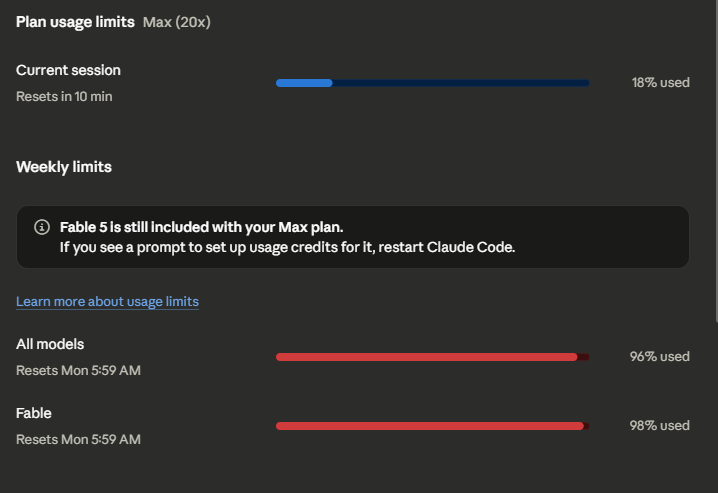Screen dimensions: 718x493
Task: Click the '18% used' value
Action: coord(661,82)
